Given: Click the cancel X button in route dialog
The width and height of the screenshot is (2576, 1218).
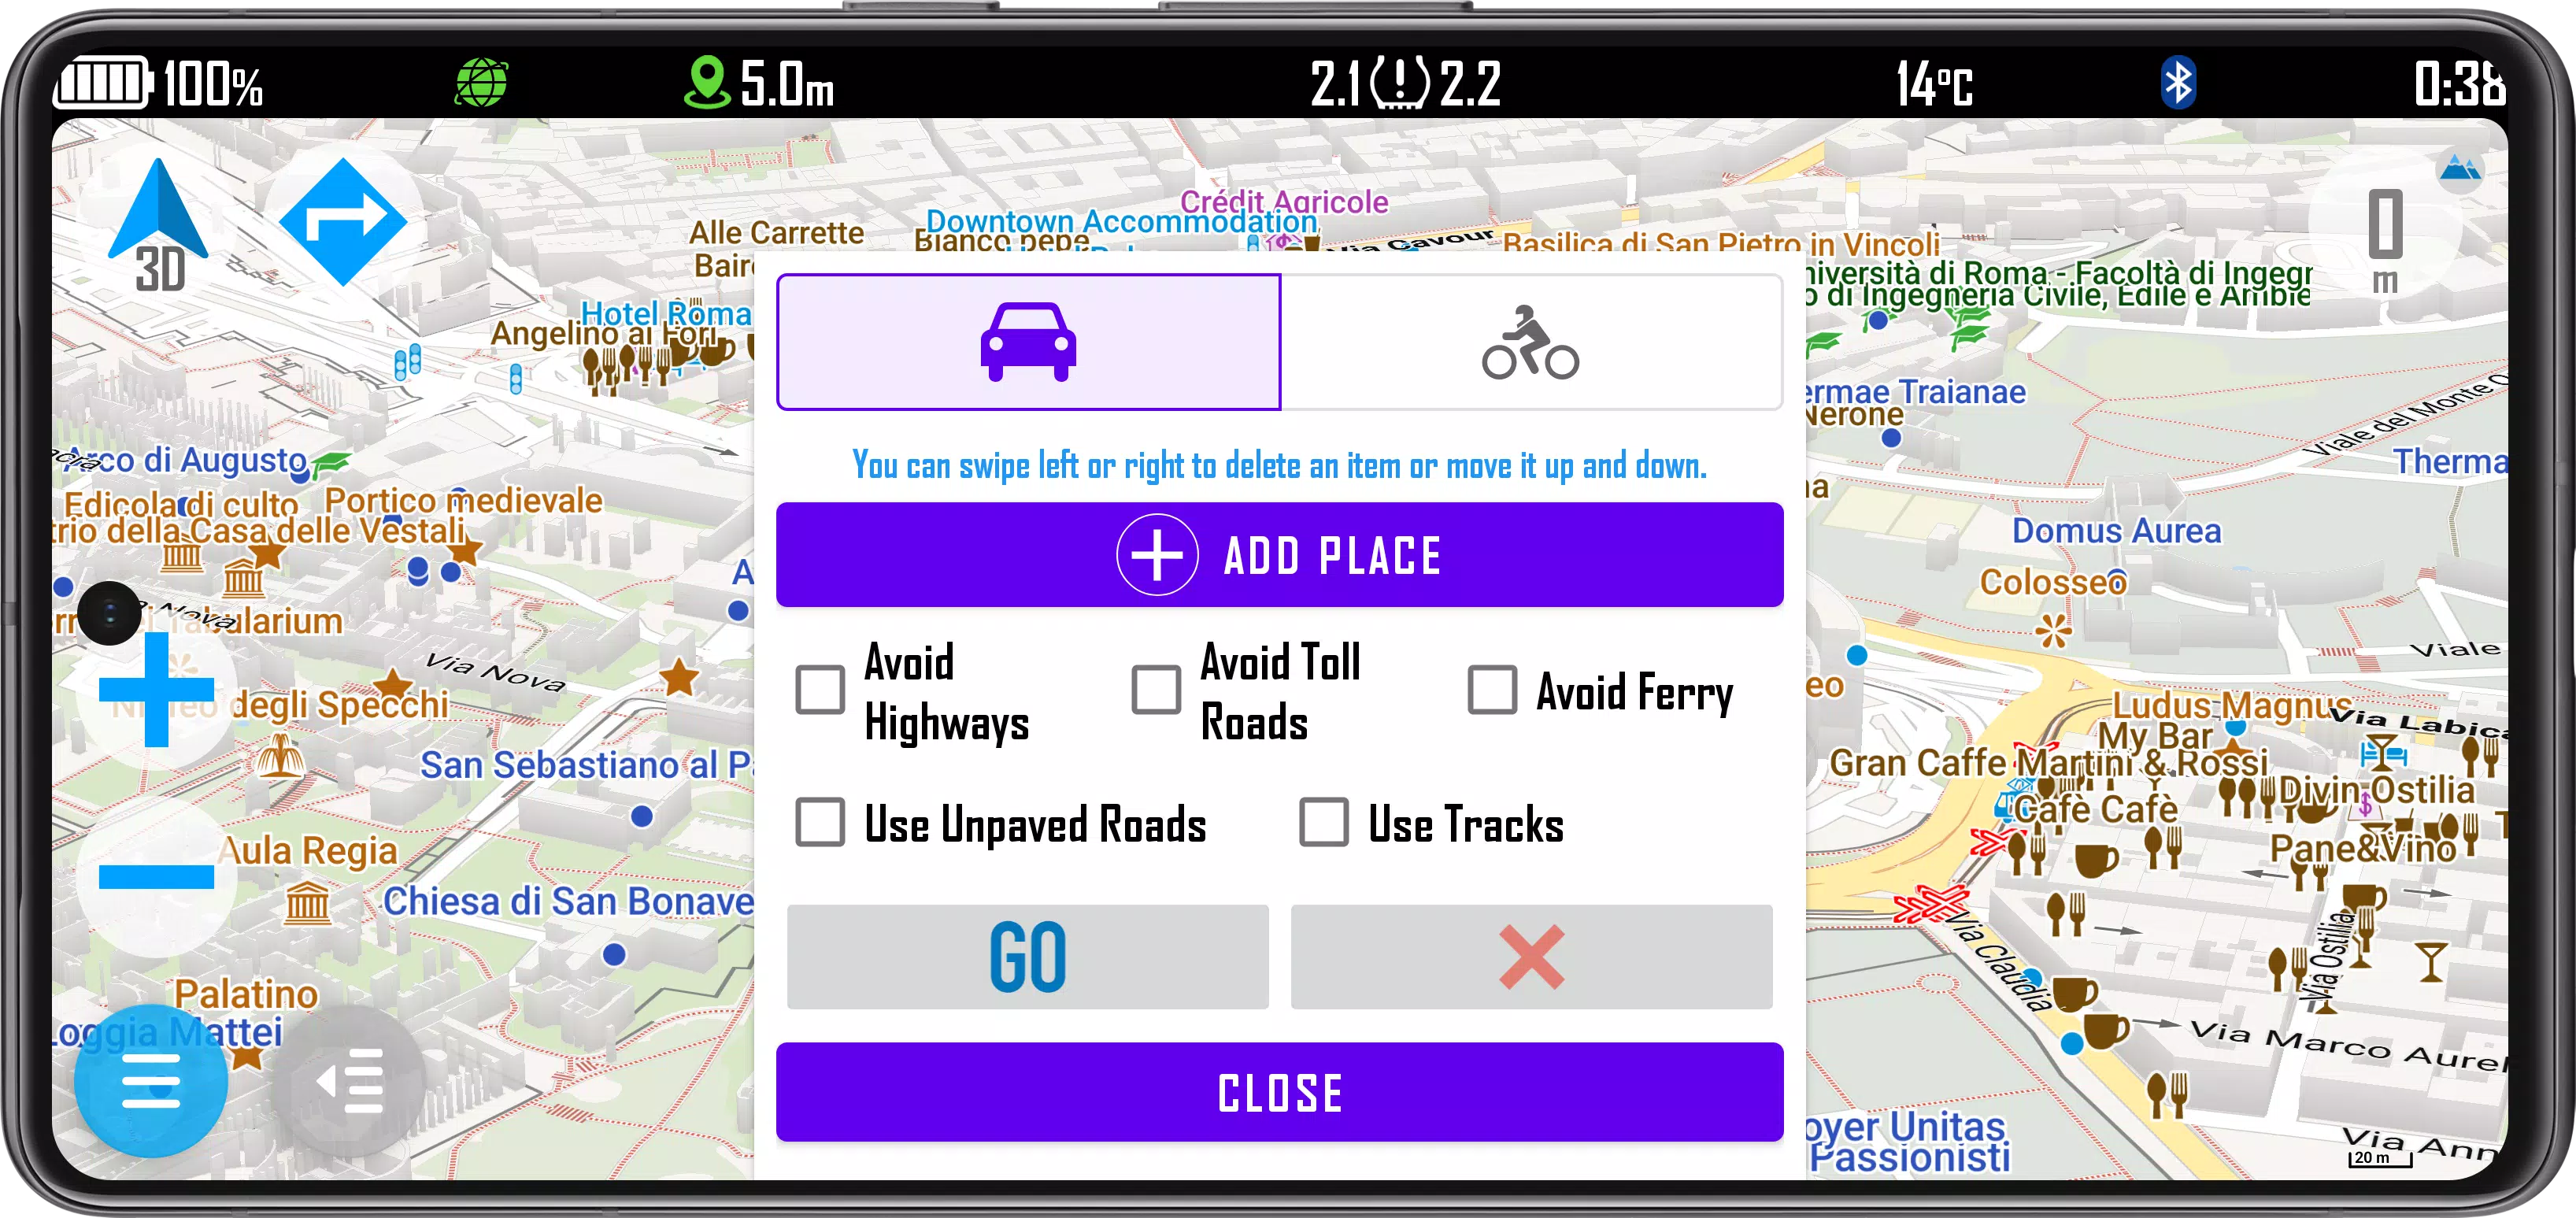Looking at the screenshot, I should tap(1530, 953).
